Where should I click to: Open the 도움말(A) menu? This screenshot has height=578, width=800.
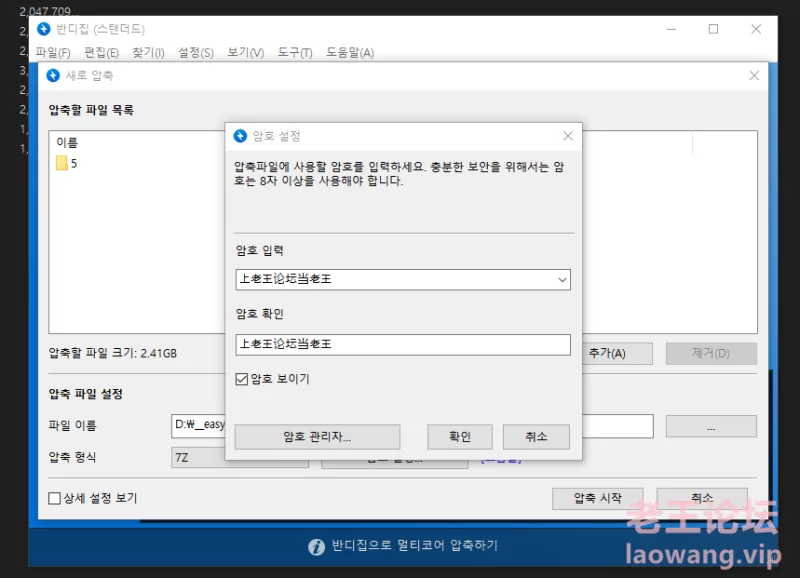click(x=350, y=53)
